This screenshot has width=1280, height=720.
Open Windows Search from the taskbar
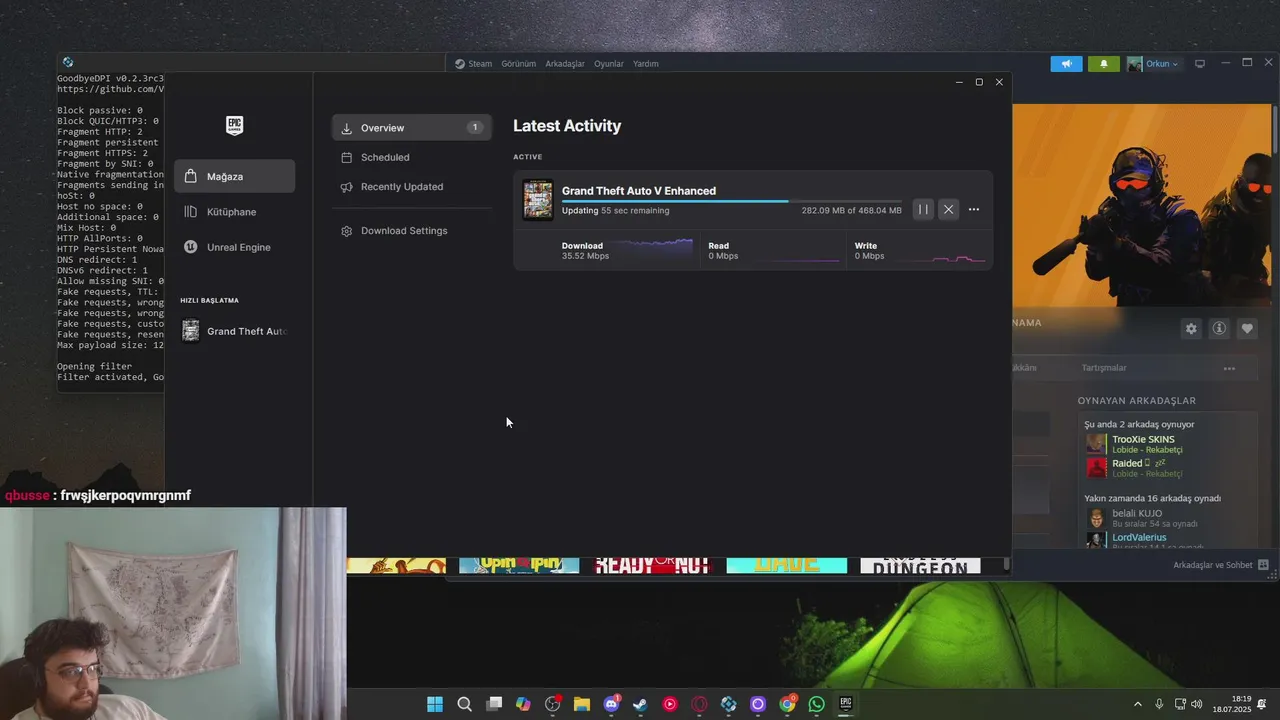tap(464, 704)
